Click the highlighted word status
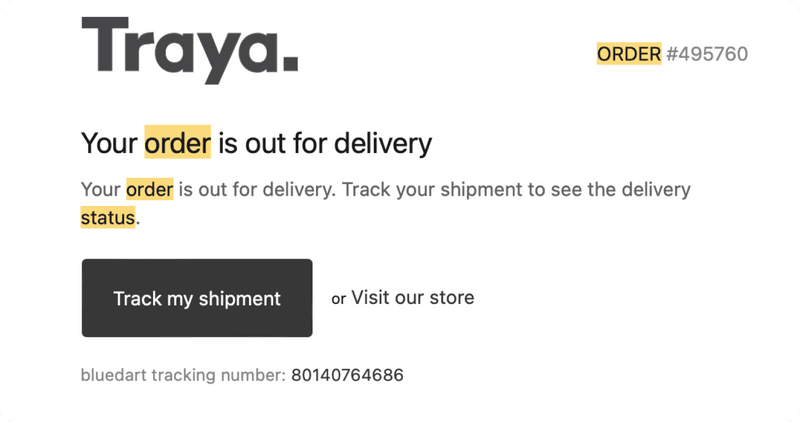The height and width of the screenshot is (422, 800). 107,217
